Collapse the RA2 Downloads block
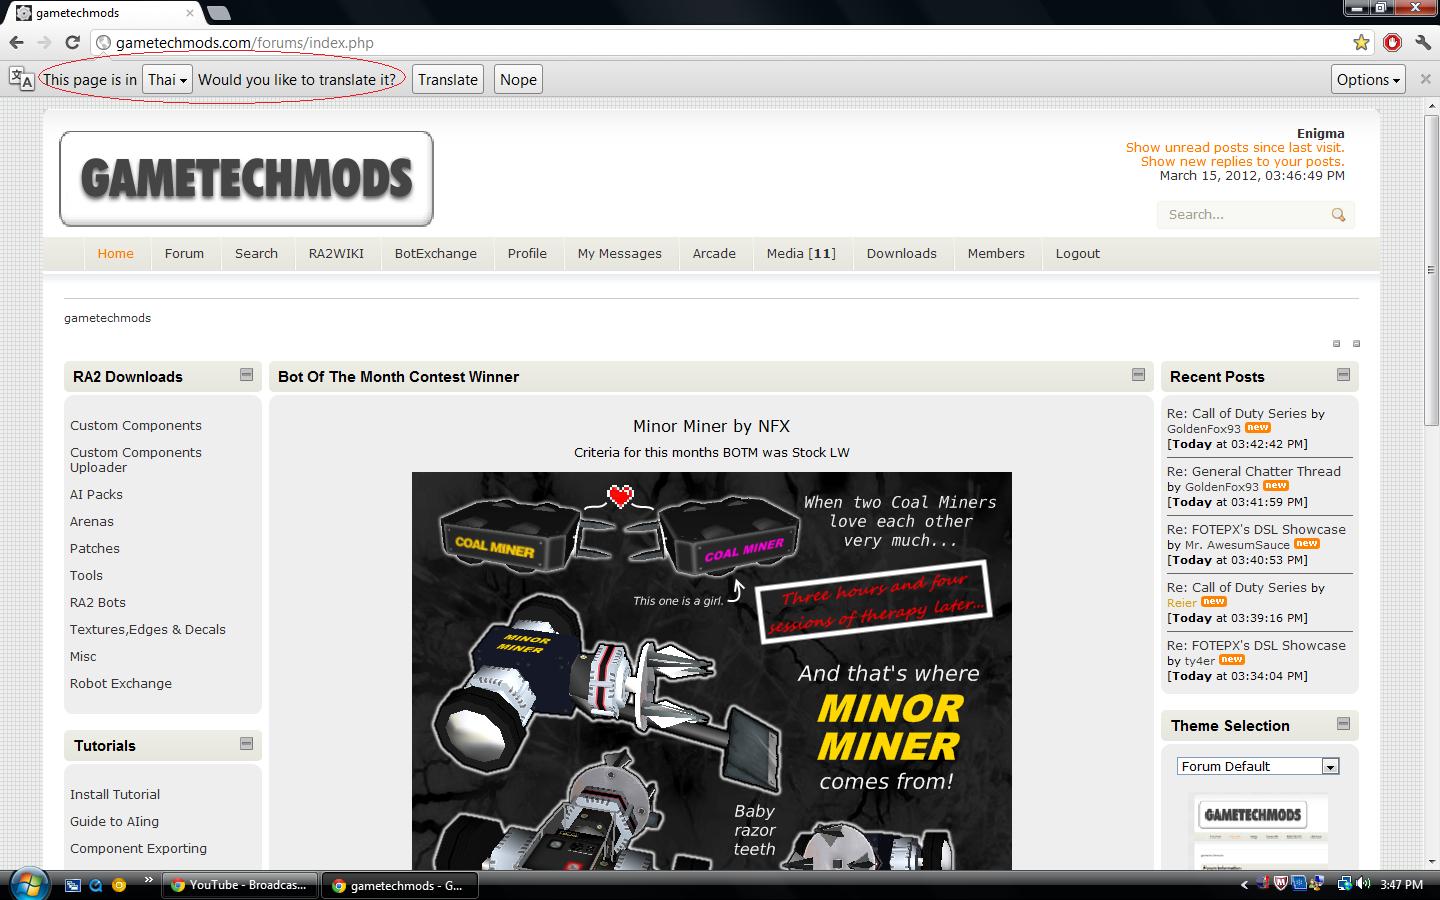1440x900 pixels. [x=246, y=374]
